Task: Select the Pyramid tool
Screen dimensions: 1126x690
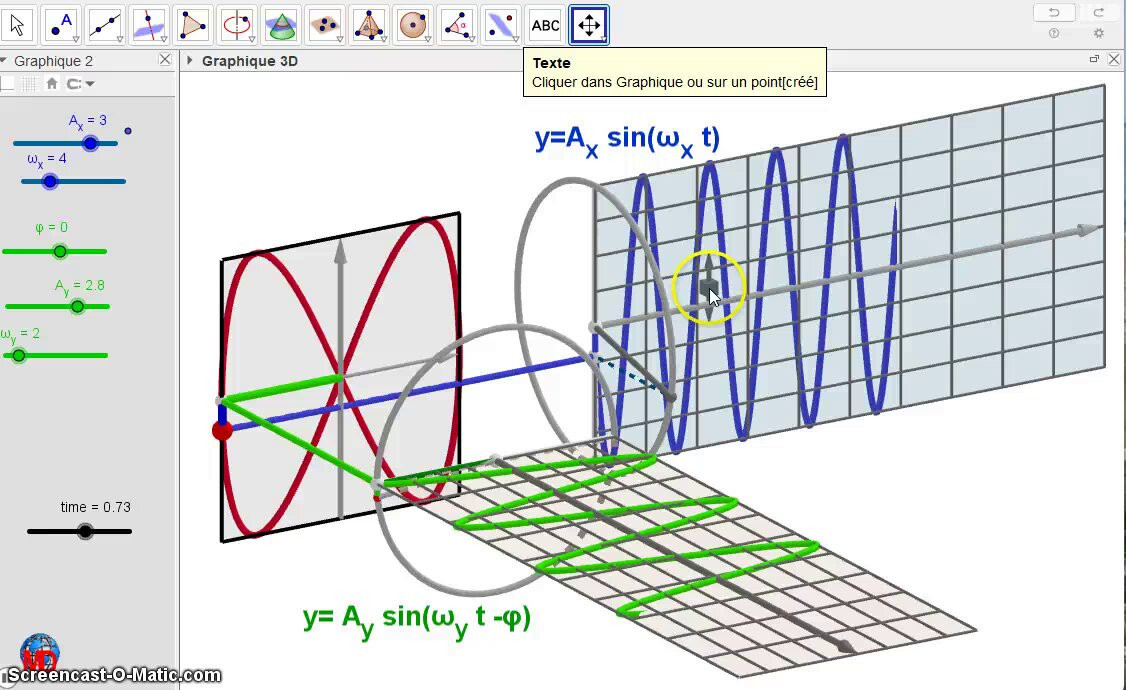Action: (368, 25)
